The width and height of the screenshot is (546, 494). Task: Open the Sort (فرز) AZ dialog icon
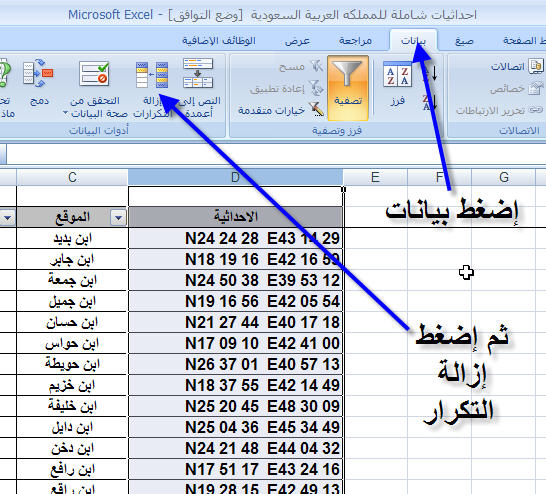397,74
